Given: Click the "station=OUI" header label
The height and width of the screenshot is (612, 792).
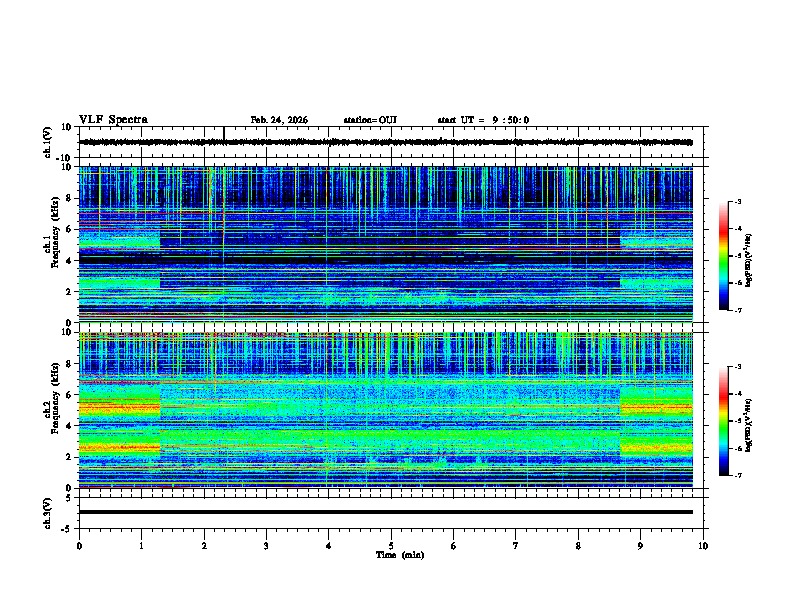Looking at the screenshot, I should click(x=370, y=120).
